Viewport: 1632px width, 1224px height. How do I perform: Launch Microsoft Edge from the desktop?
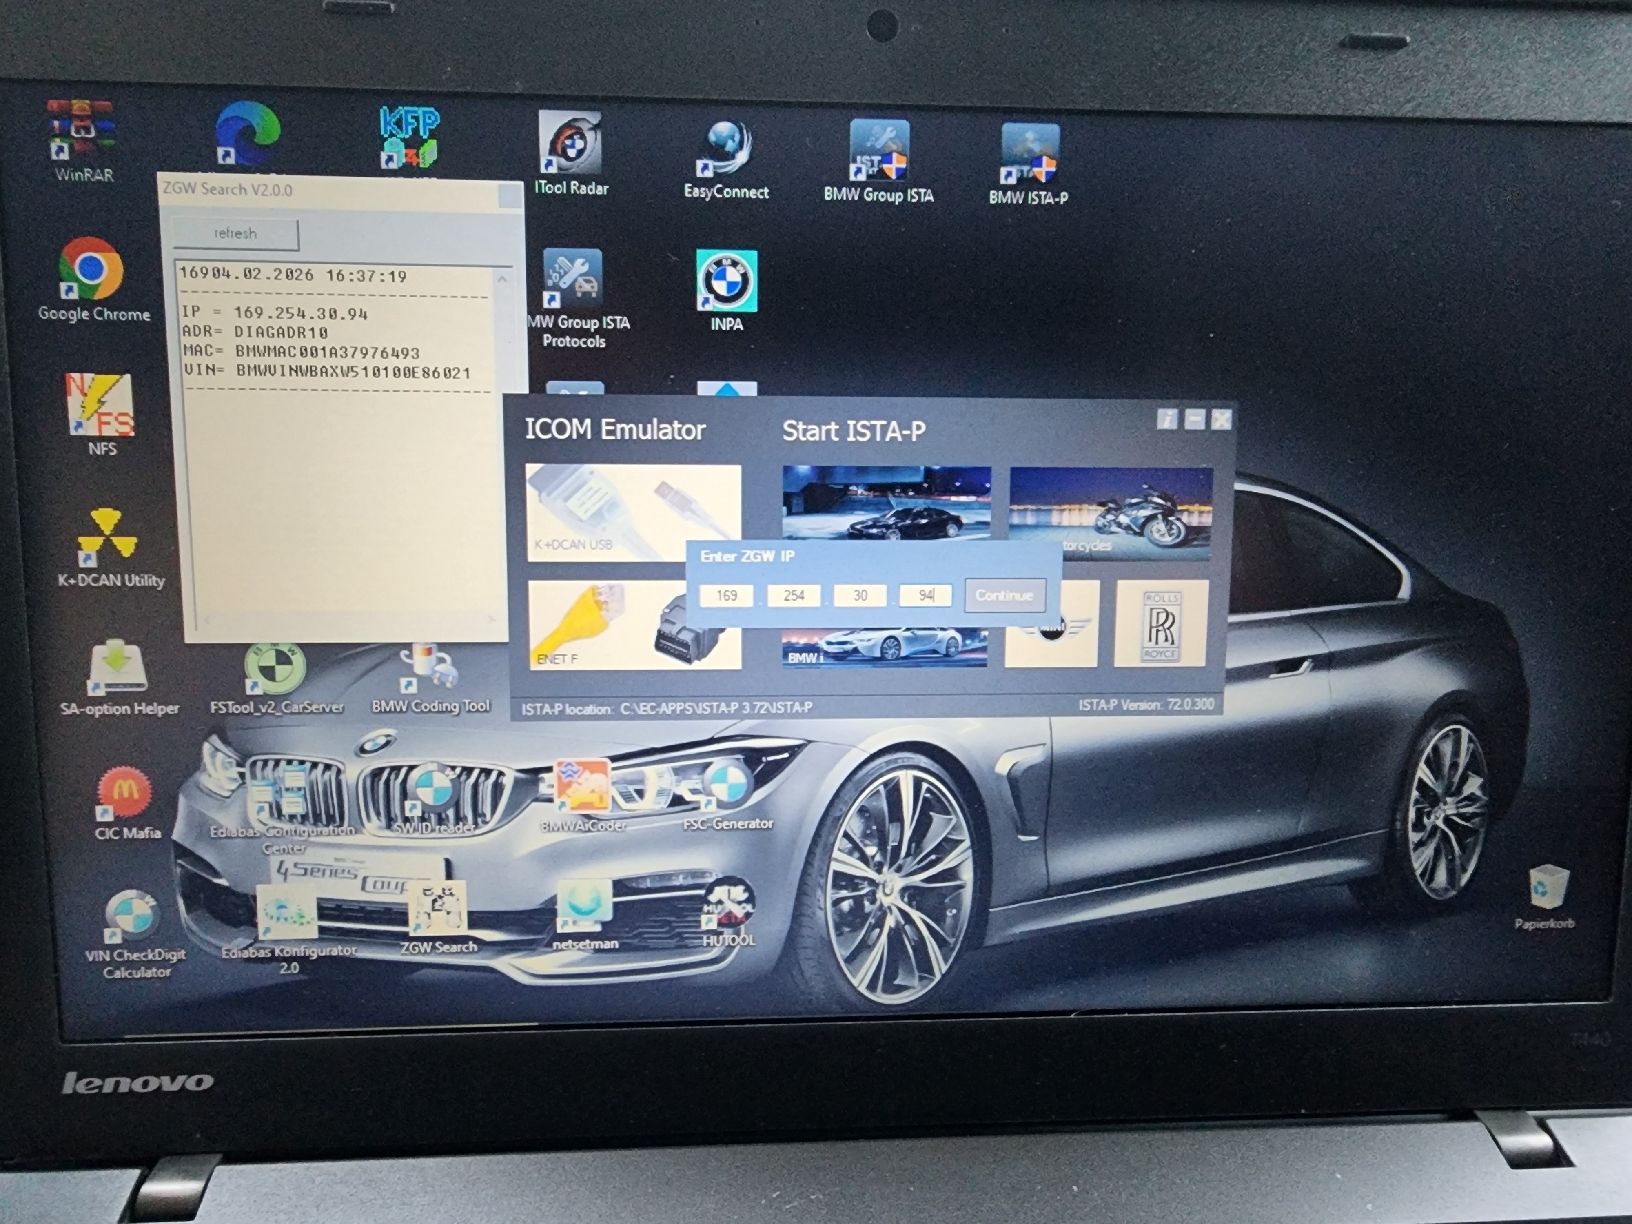247,133
